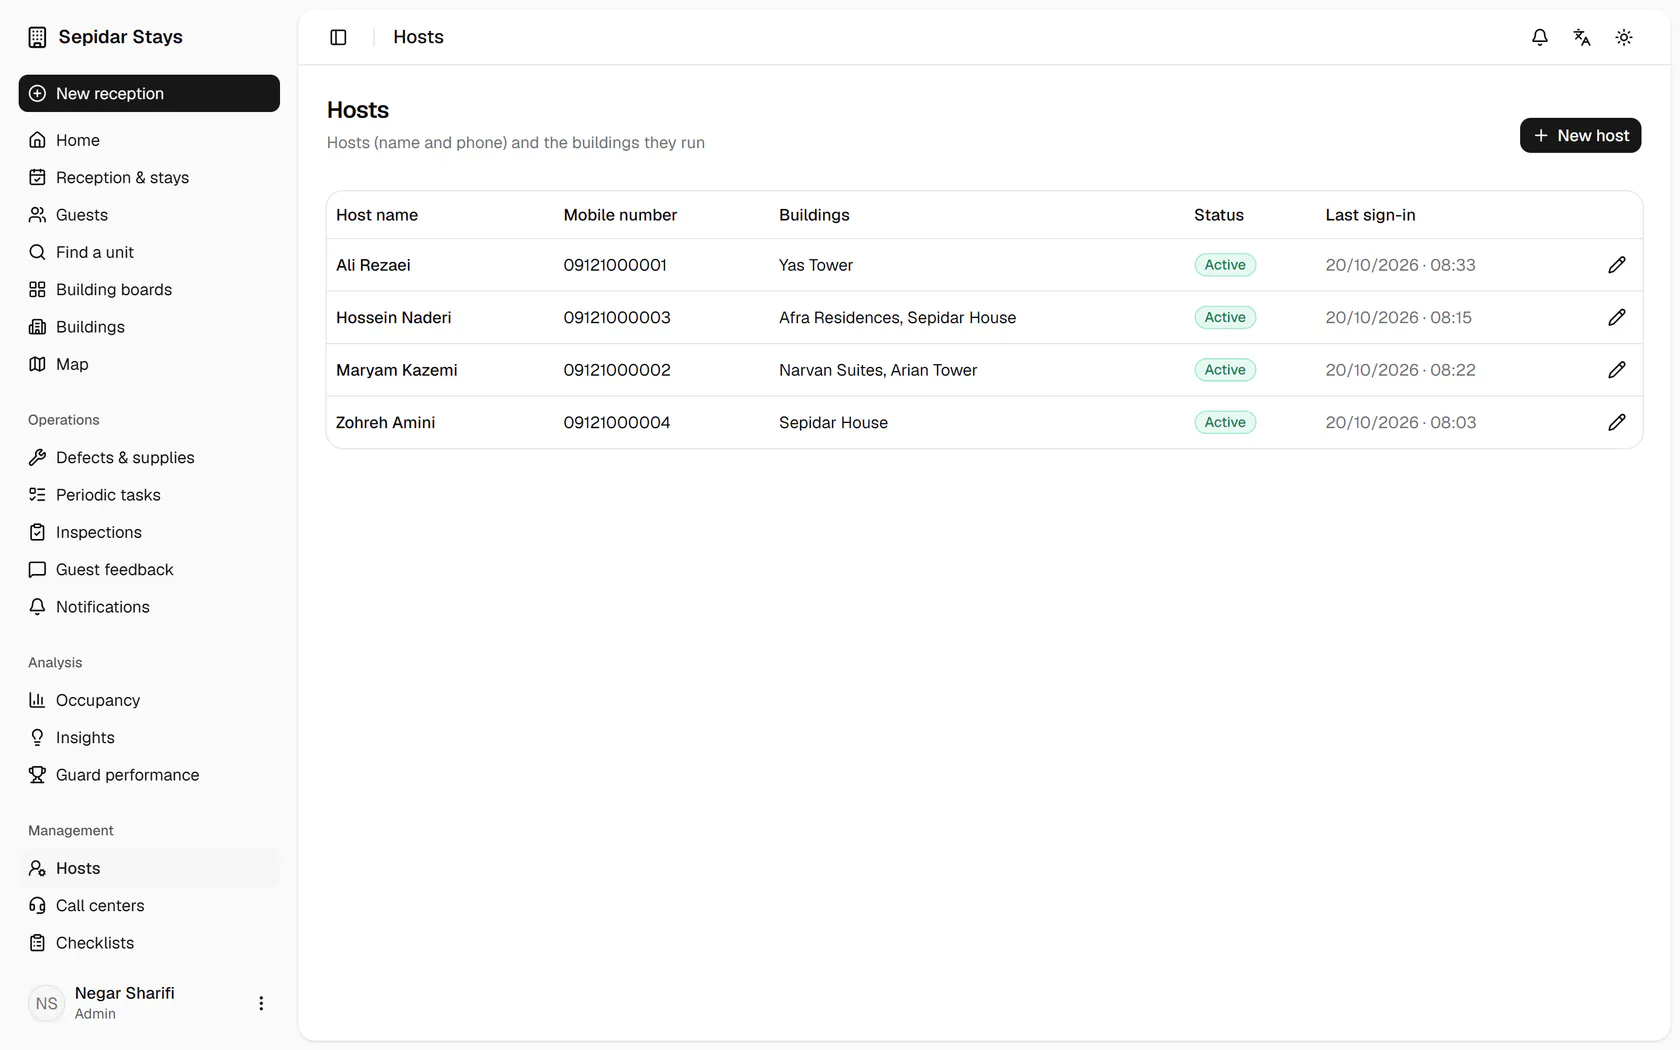Open Guest feedback
The image size is (1680, 1050).
(149, 569)
